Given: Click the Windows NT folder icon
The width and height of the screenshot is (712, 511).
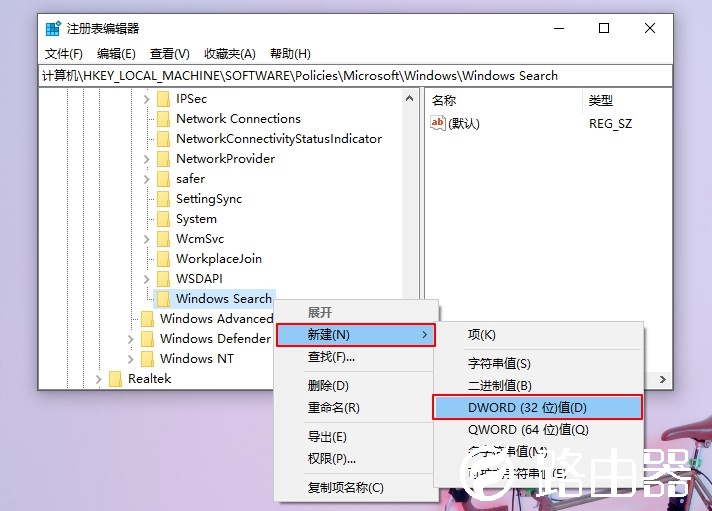Looking at the screenshot, I should 147,358.
